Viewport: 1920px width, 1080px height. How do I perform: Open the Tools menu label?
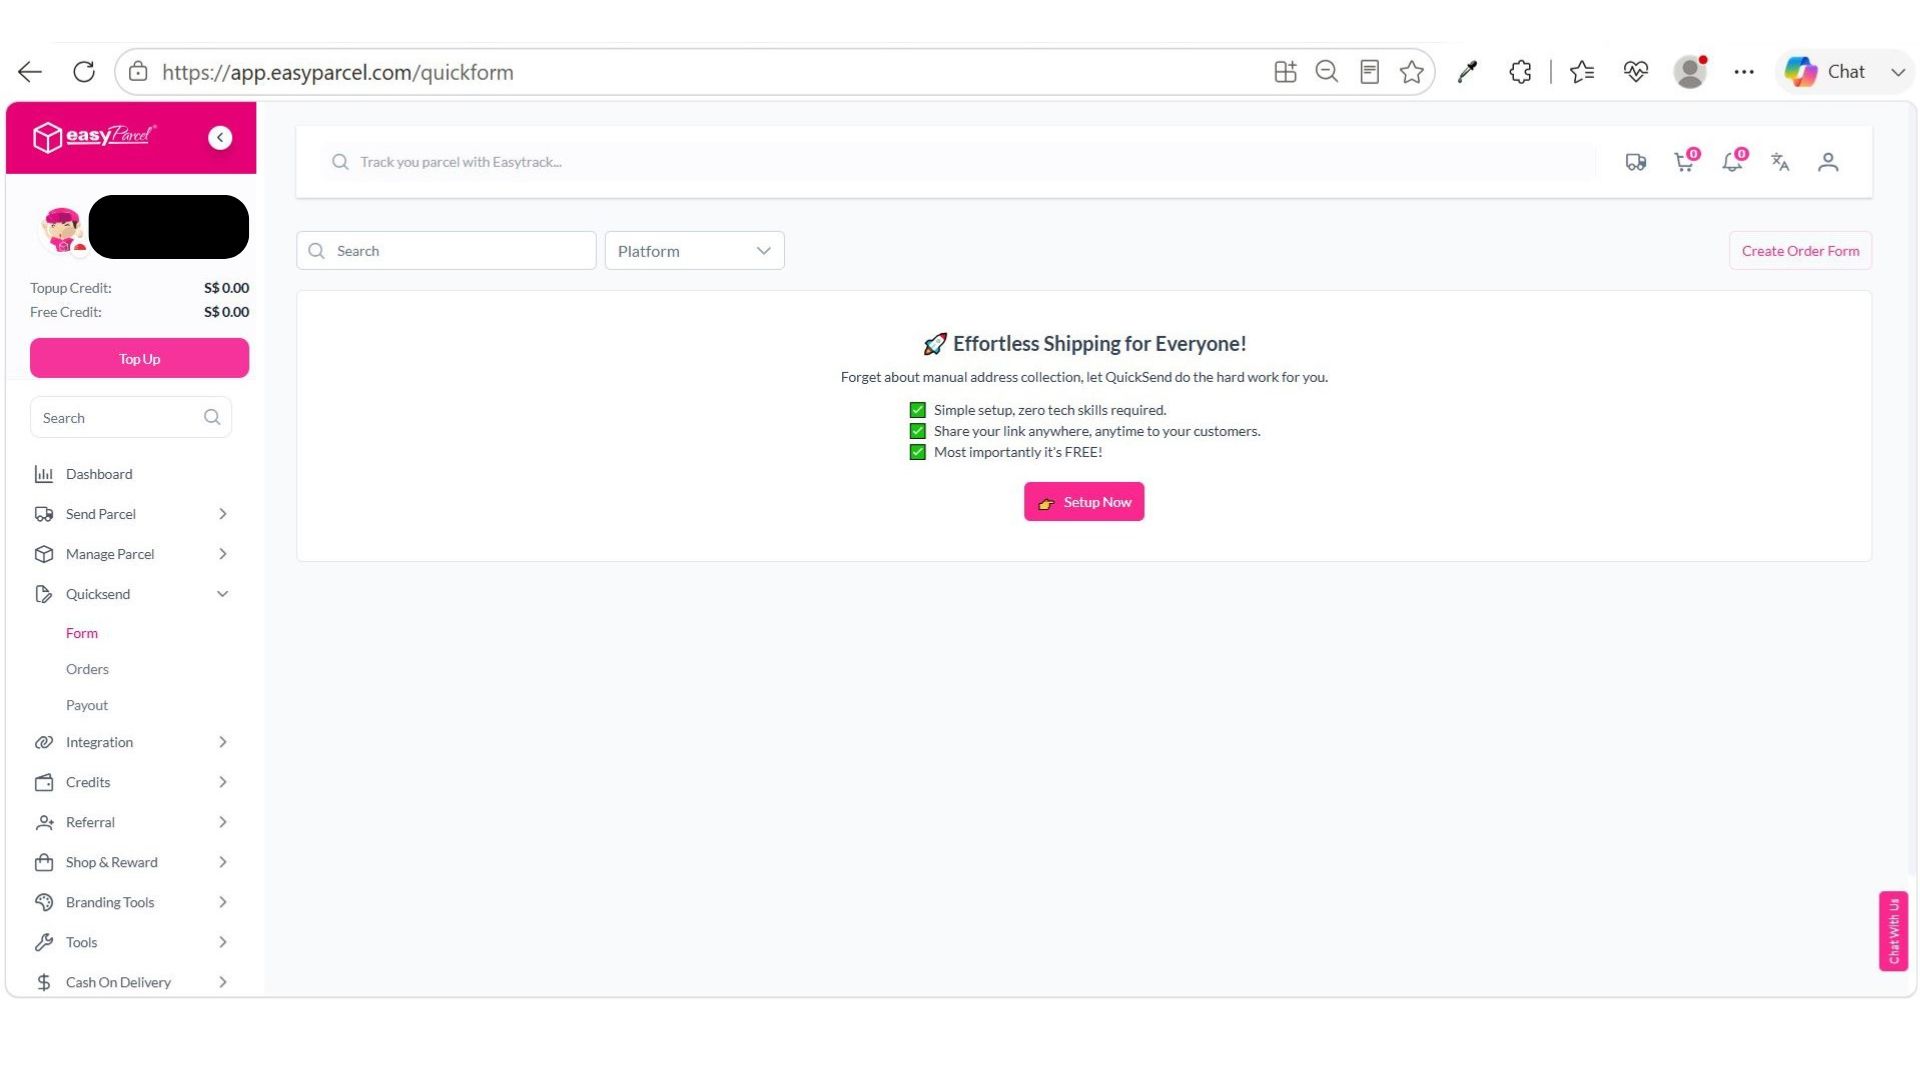coord(82,942)
